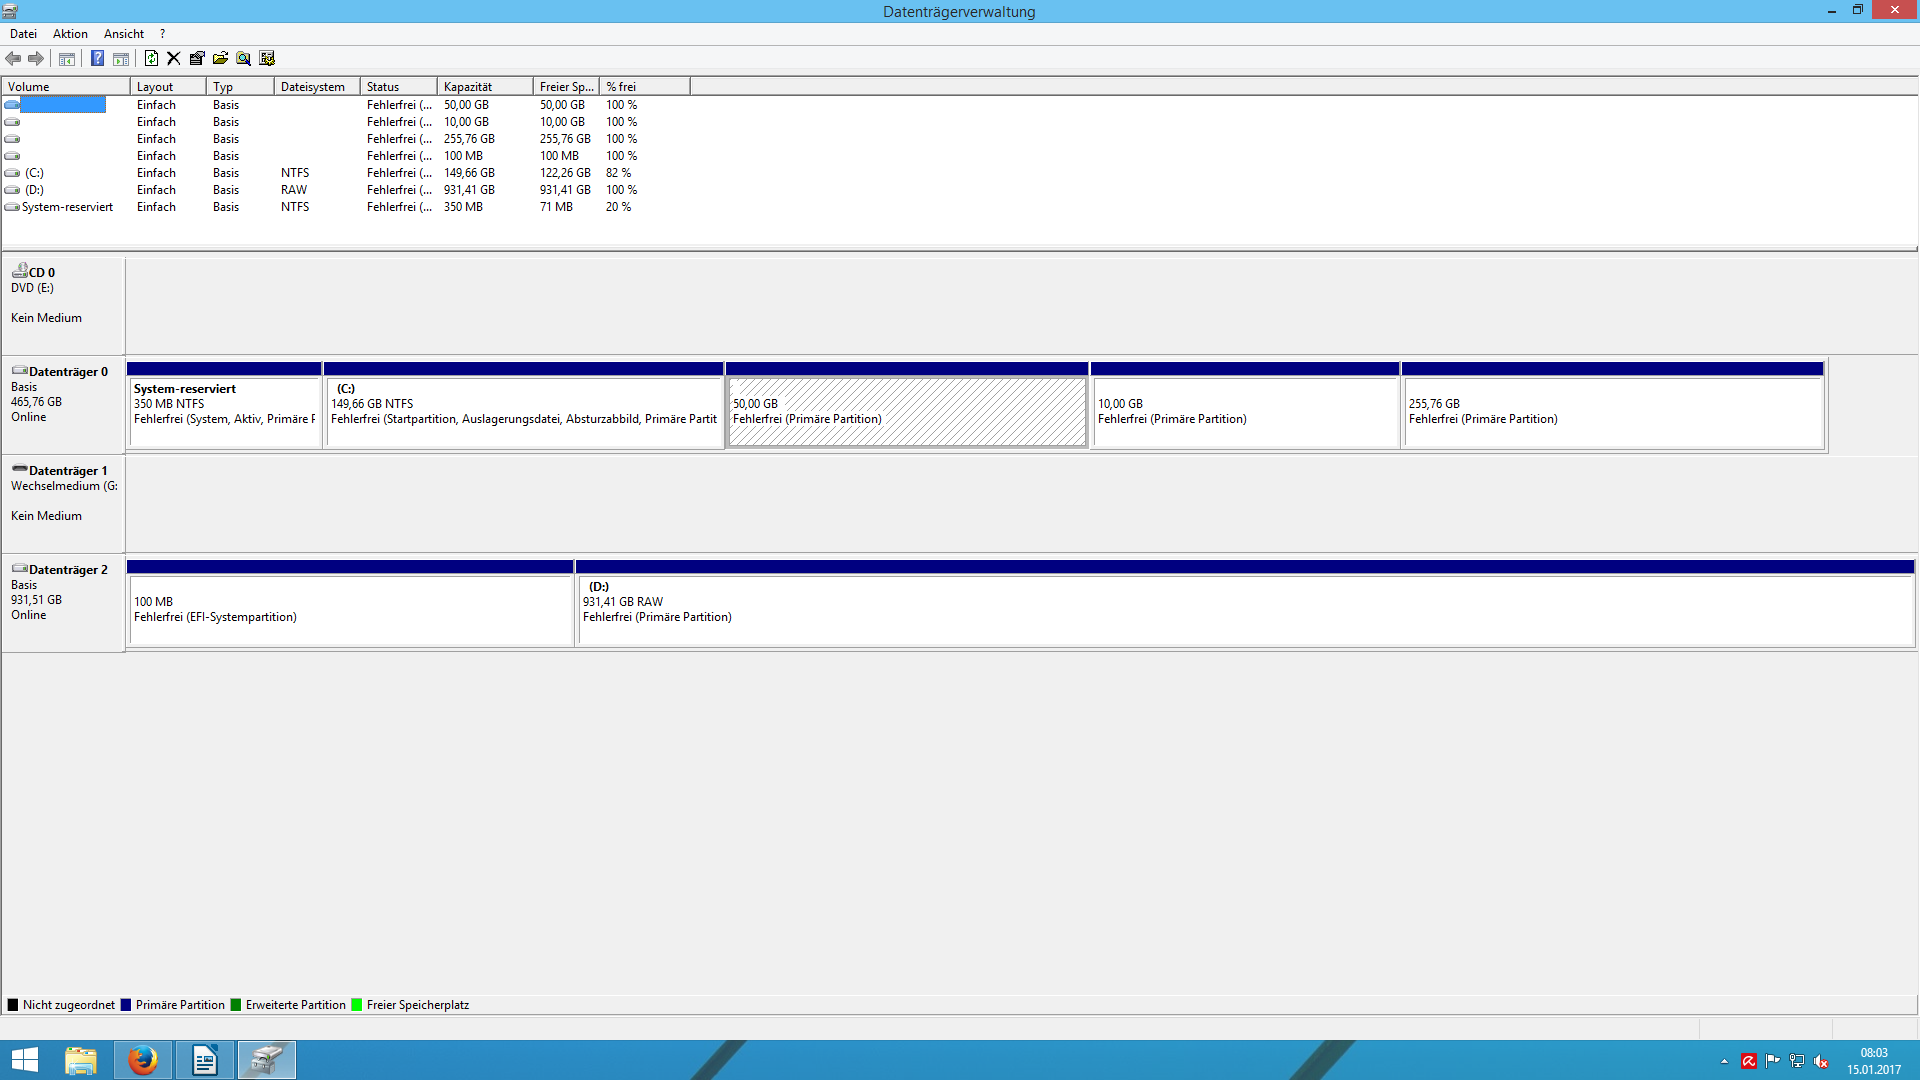Open Help via the blue question-mark icon
This screenshot has height=1080, width=1920.
[x=97, y=59]
